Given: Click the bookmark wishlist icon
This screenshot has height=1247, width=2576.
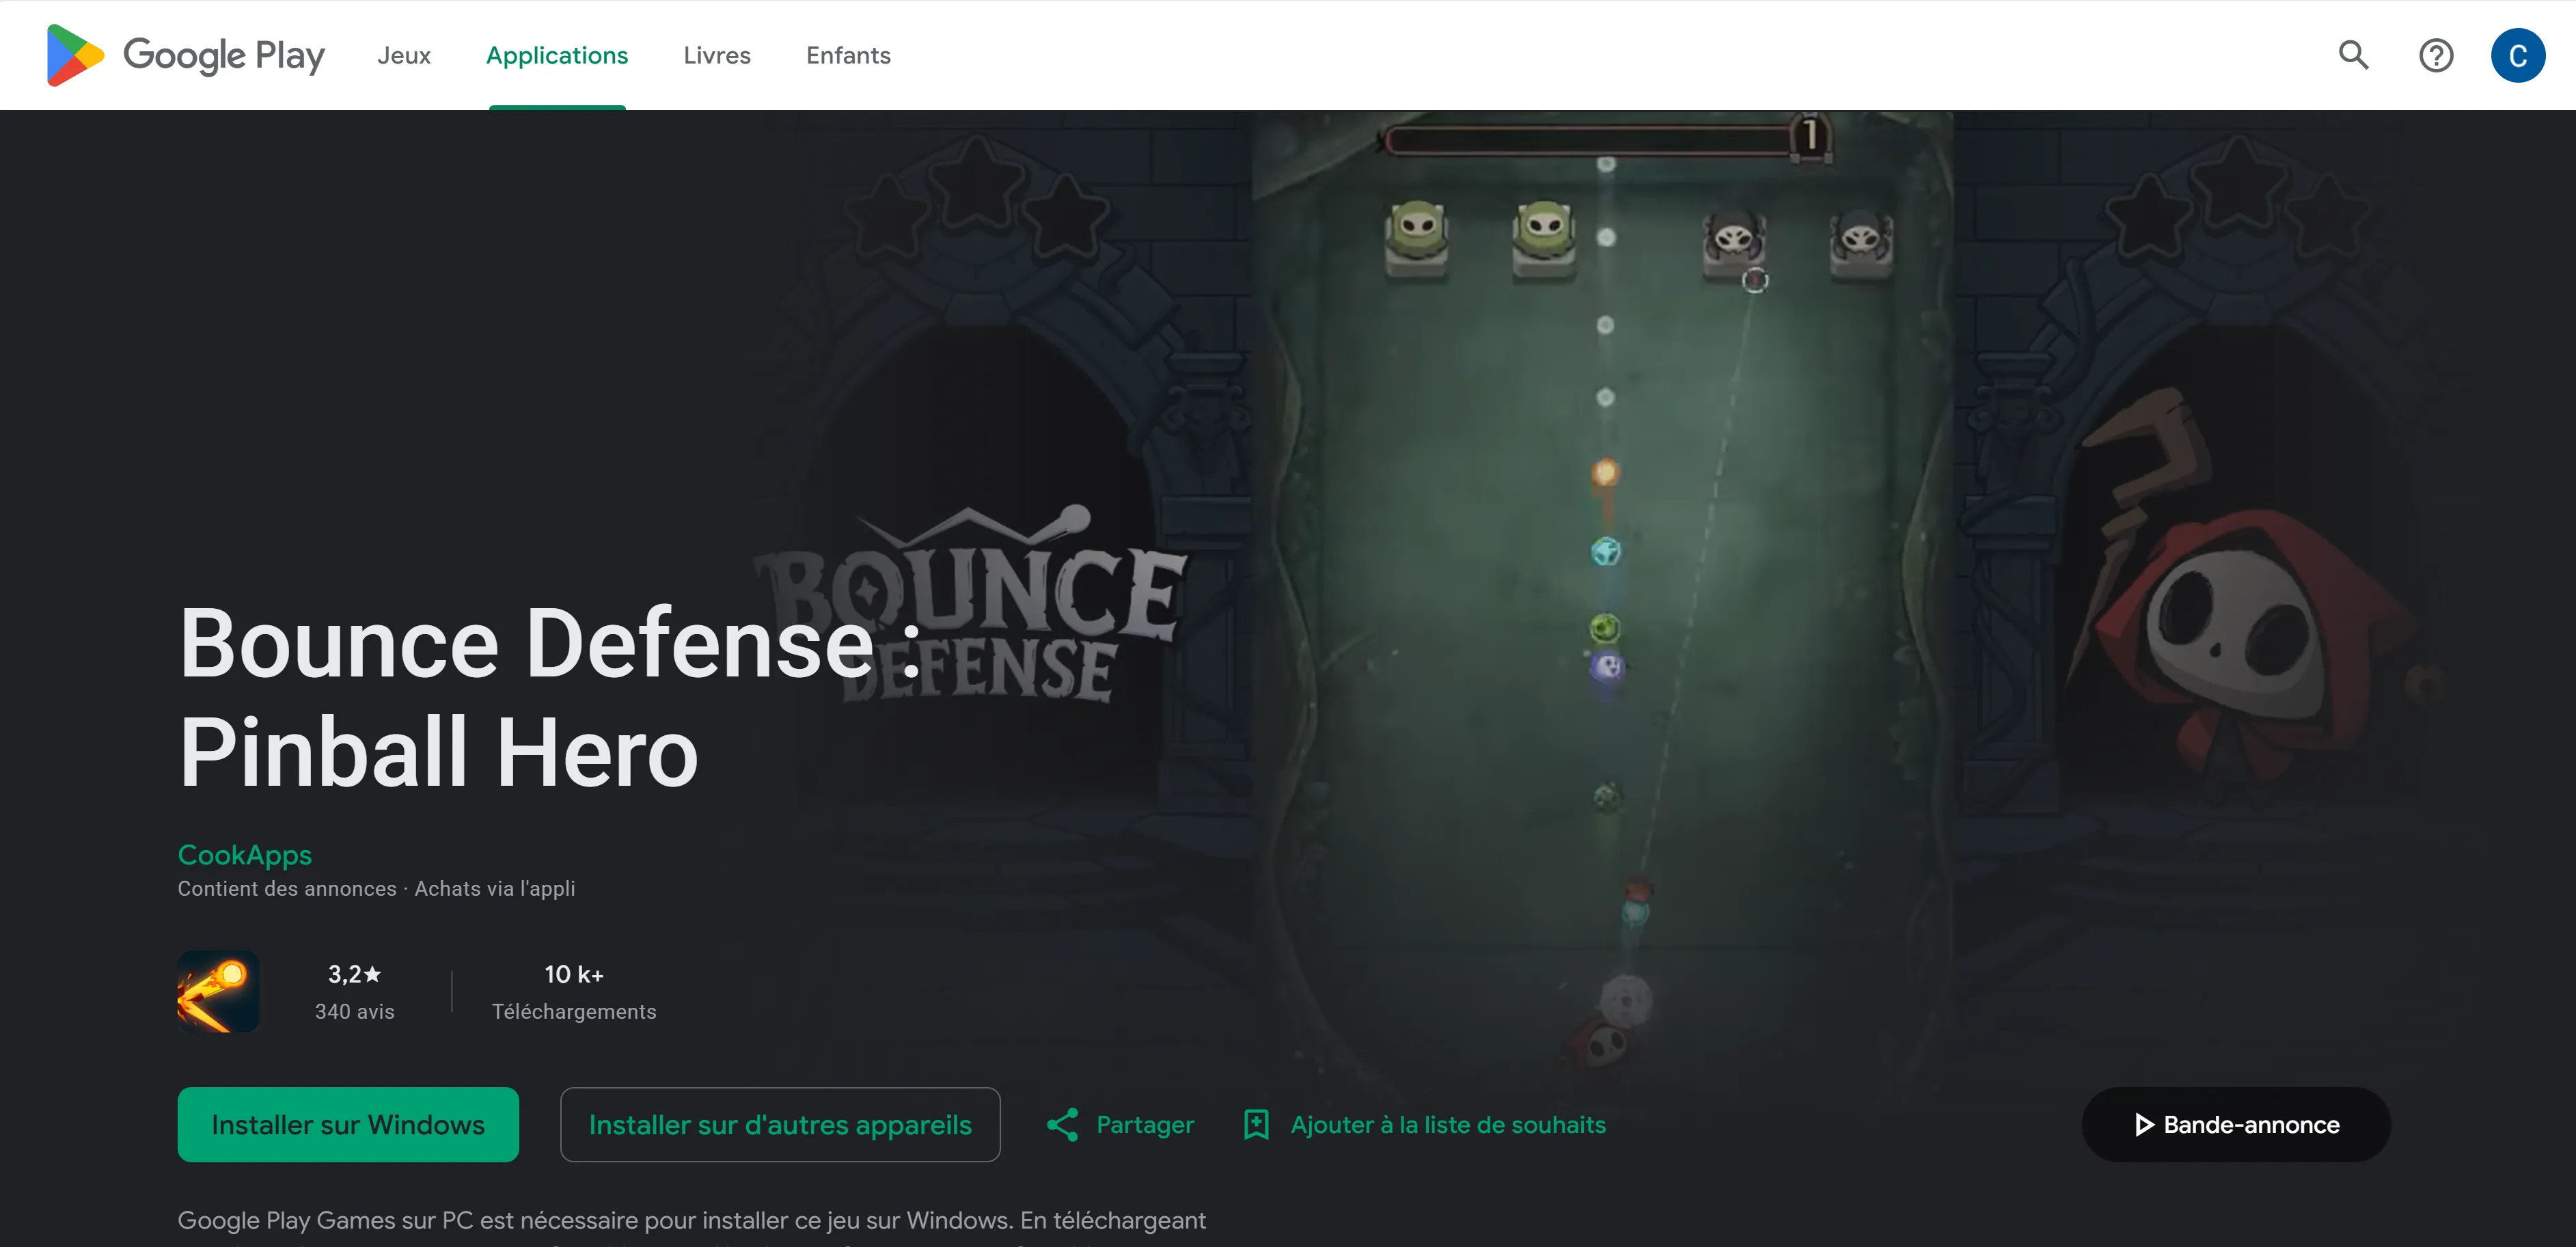Looking at the screenshot, I should (x=1256, y=1124).
